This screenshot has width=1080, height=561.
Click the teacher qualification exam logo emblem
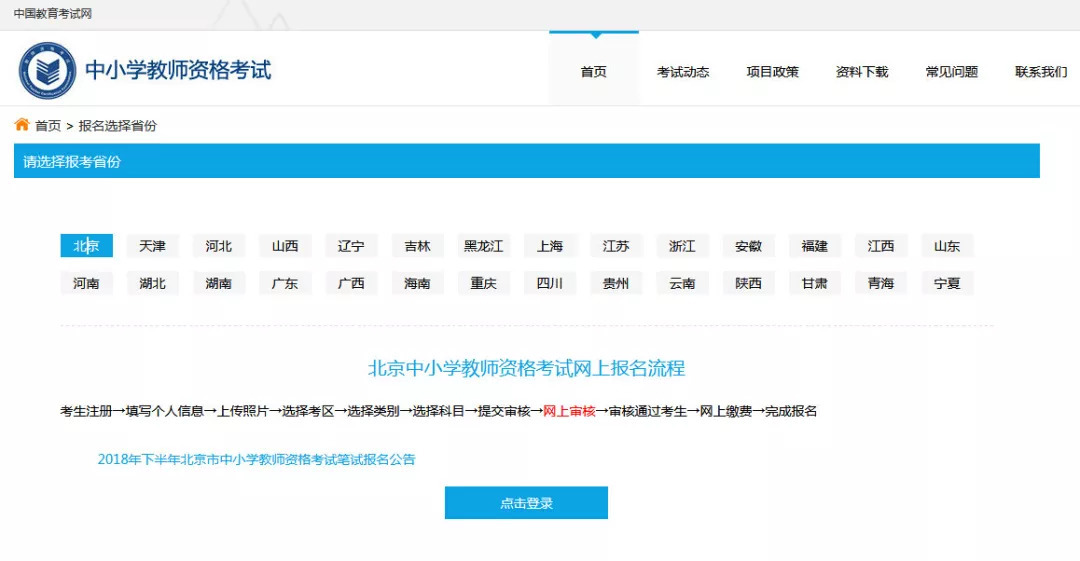point(47,71)
